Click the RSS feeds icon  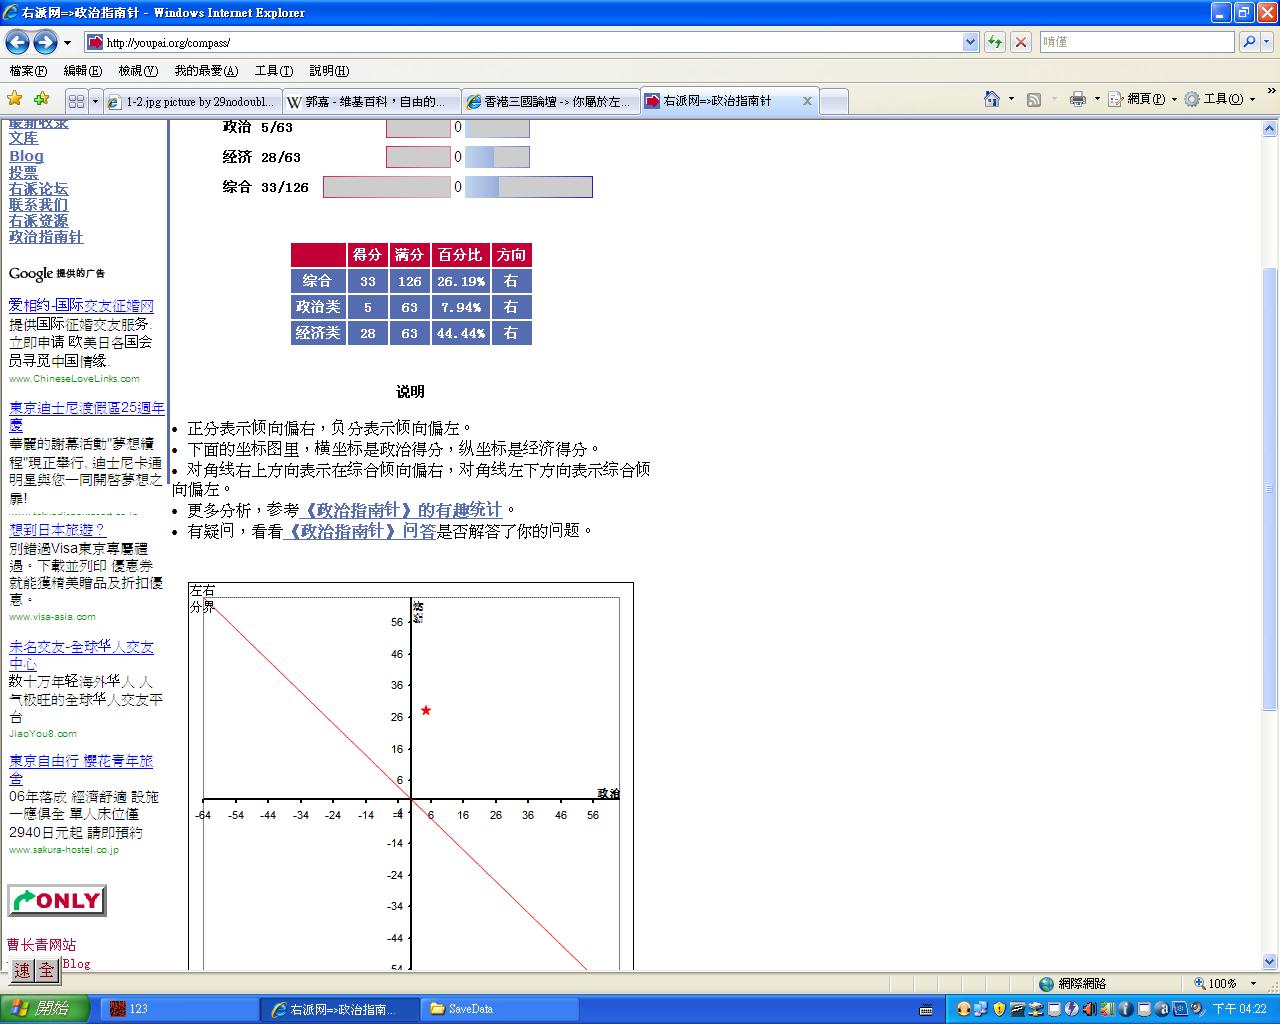[1034, 99]
